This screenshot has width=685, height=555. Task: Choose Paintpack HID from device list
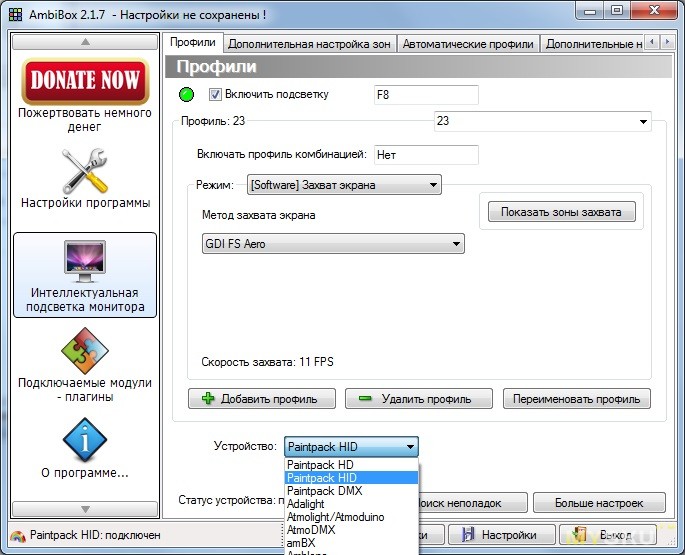351,478
